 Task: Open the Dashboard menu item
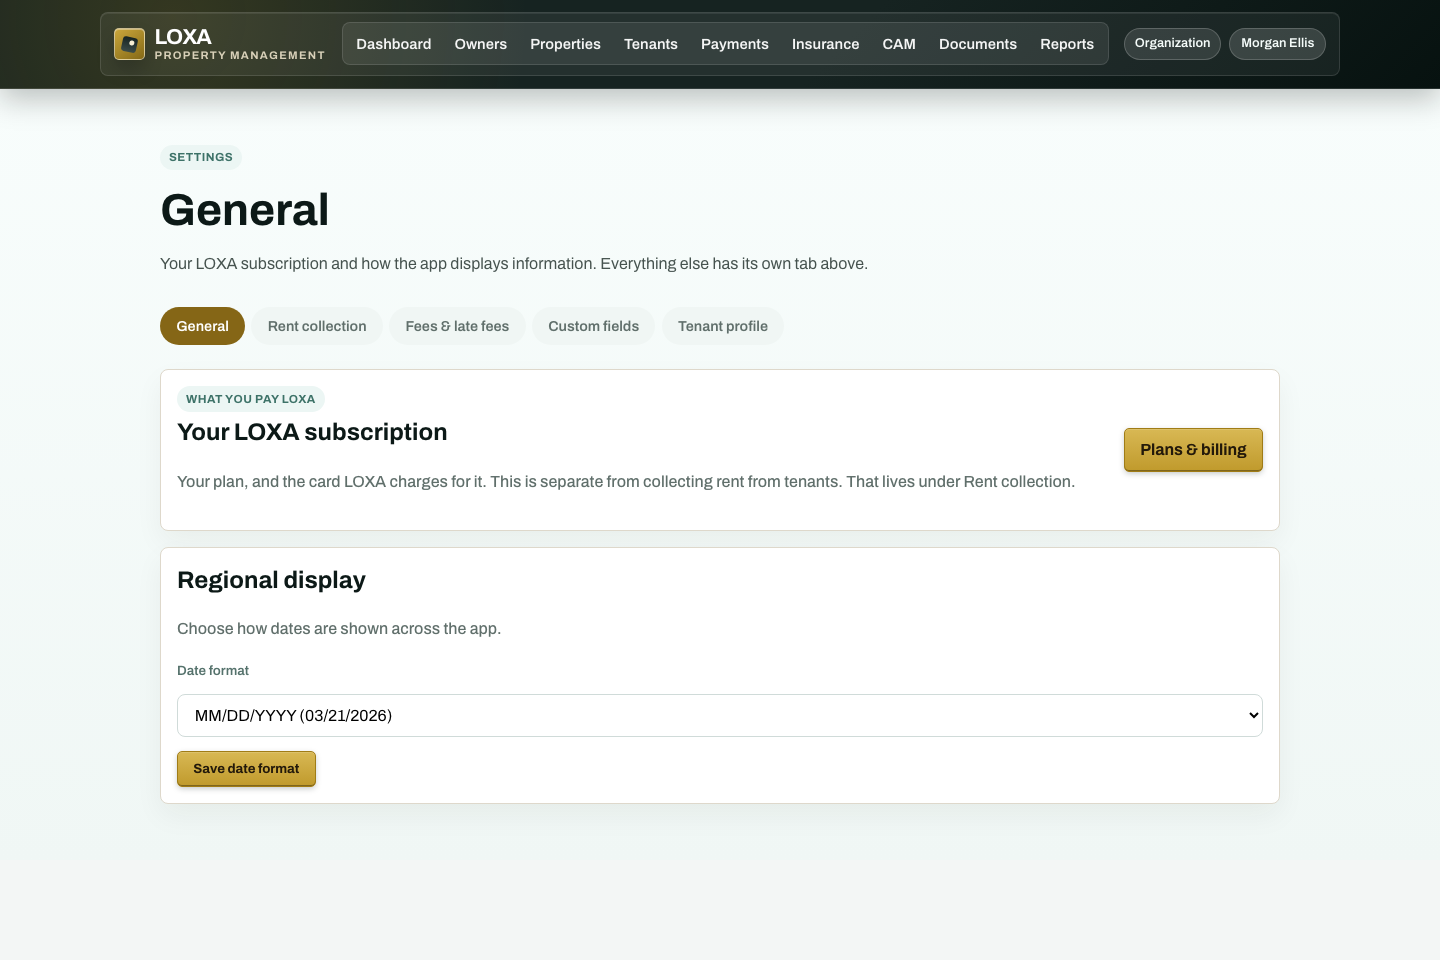click(394, 44)
